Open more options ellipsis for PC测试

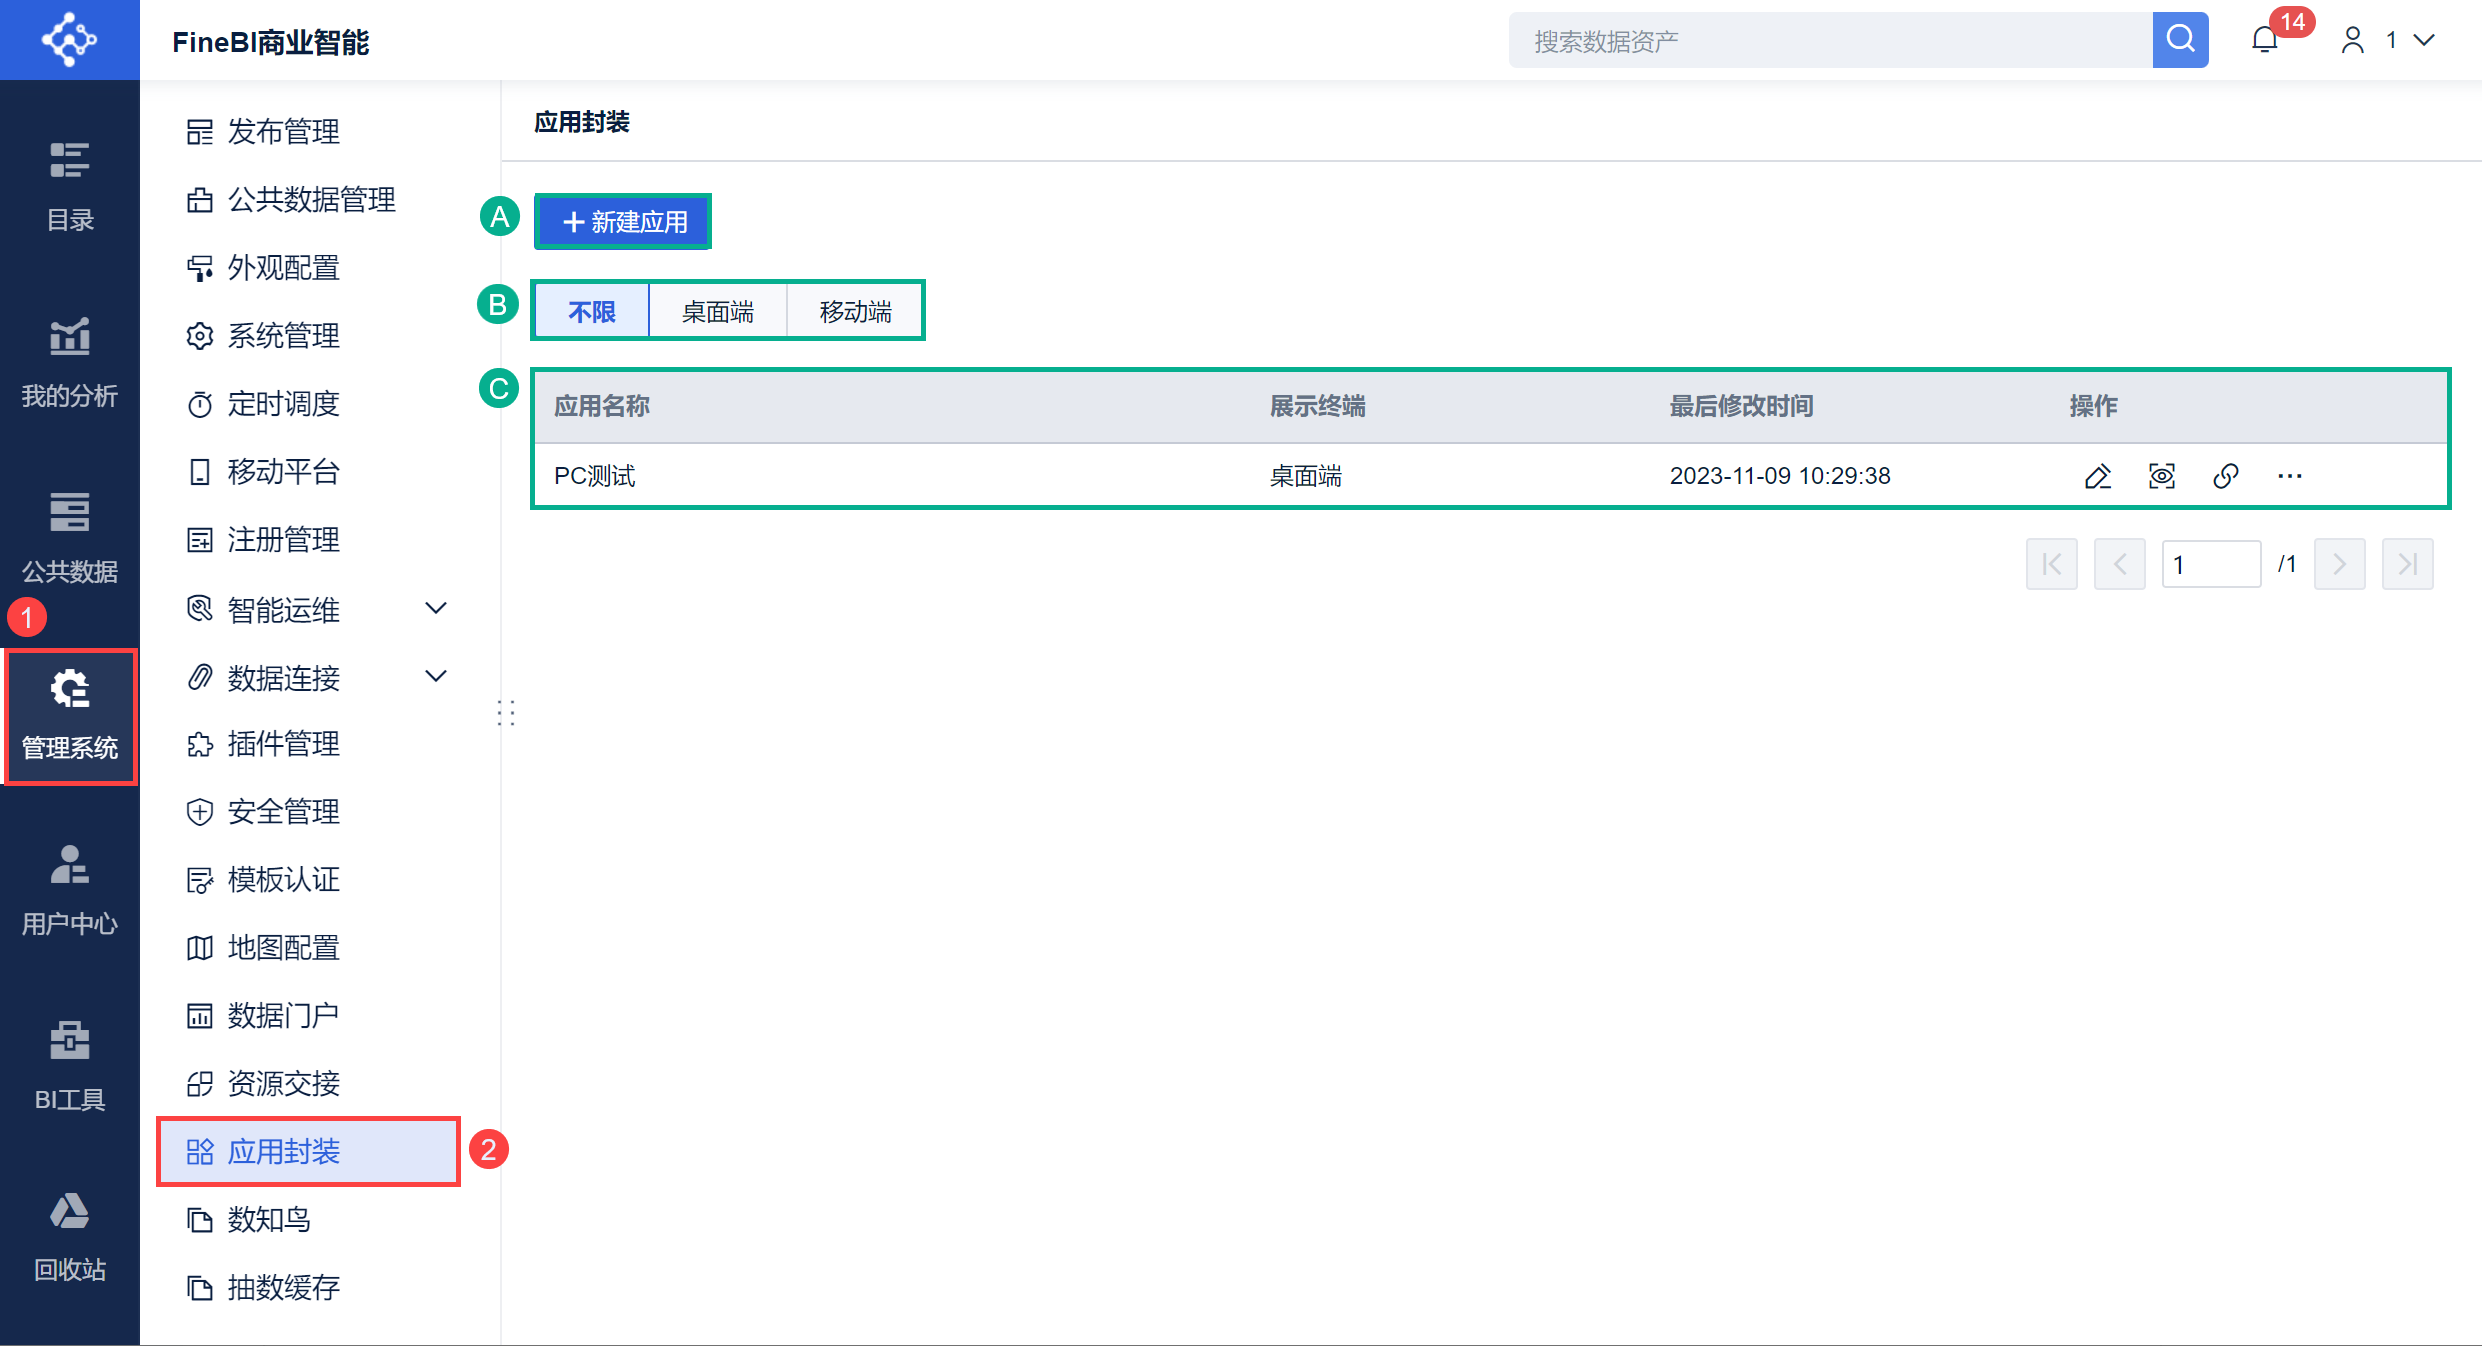2289,476
